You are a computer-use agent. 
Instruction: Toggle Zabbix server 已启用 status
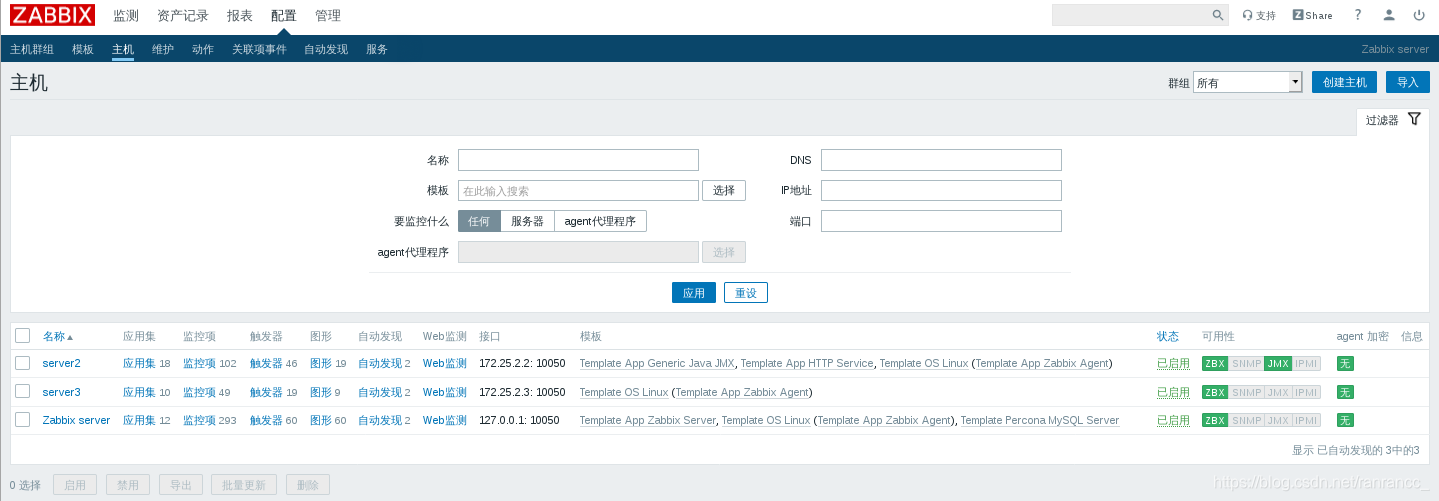(x=1173, y=420)
